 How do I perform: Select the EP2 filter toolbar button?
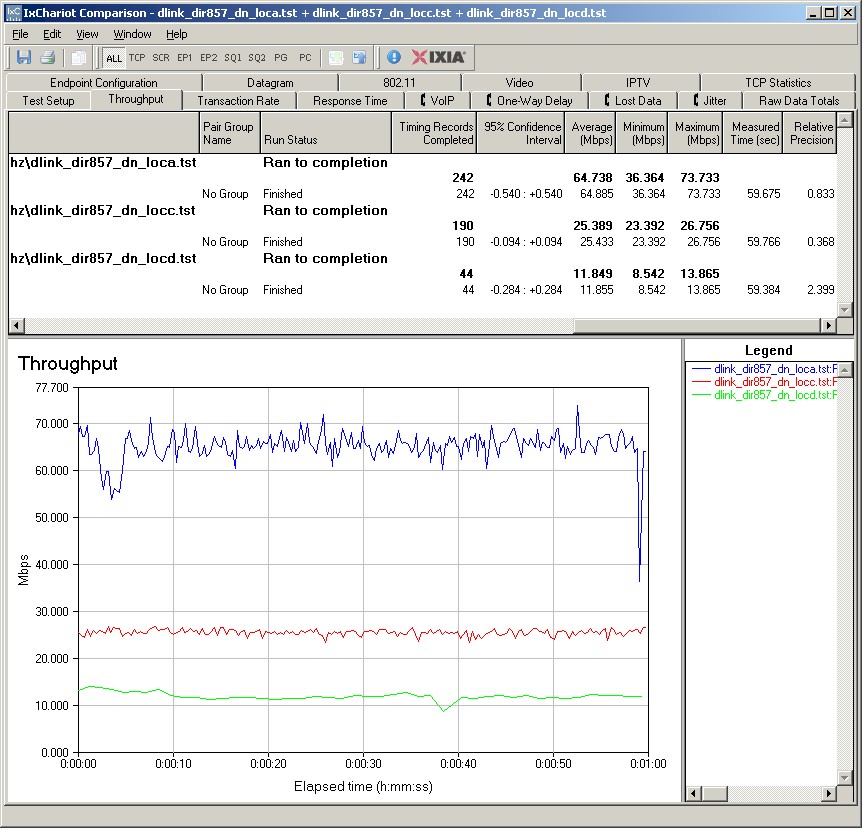209,58
